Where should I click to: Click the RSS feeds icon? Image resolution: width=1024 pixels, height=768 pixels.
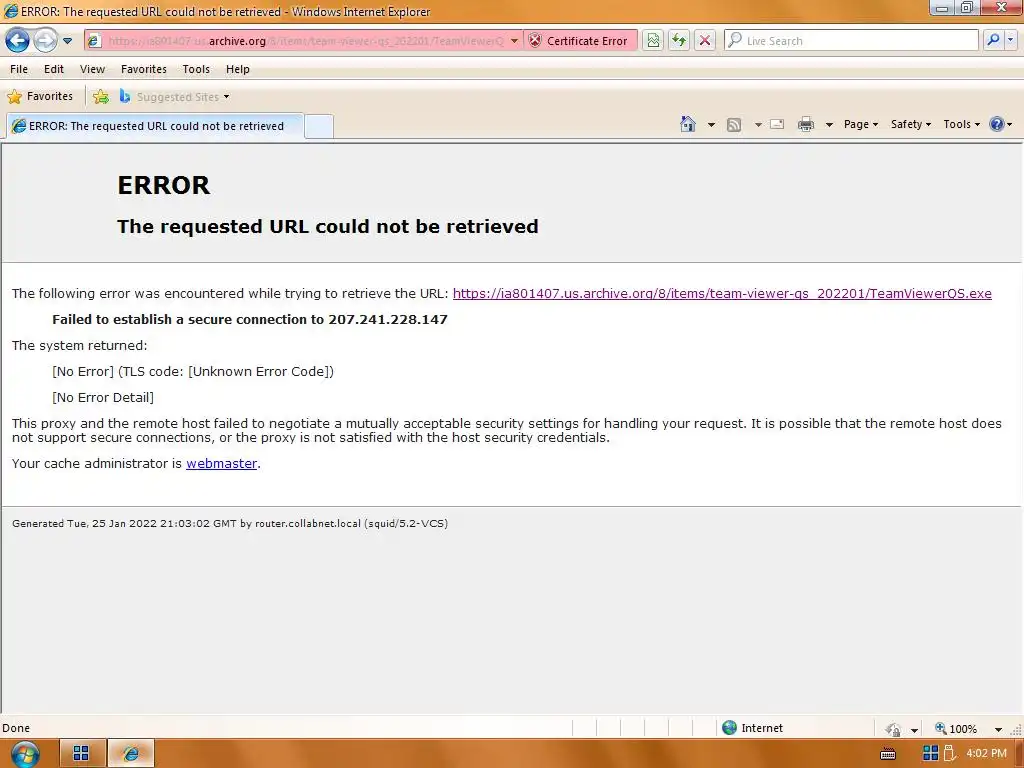[x=734, y=125]
